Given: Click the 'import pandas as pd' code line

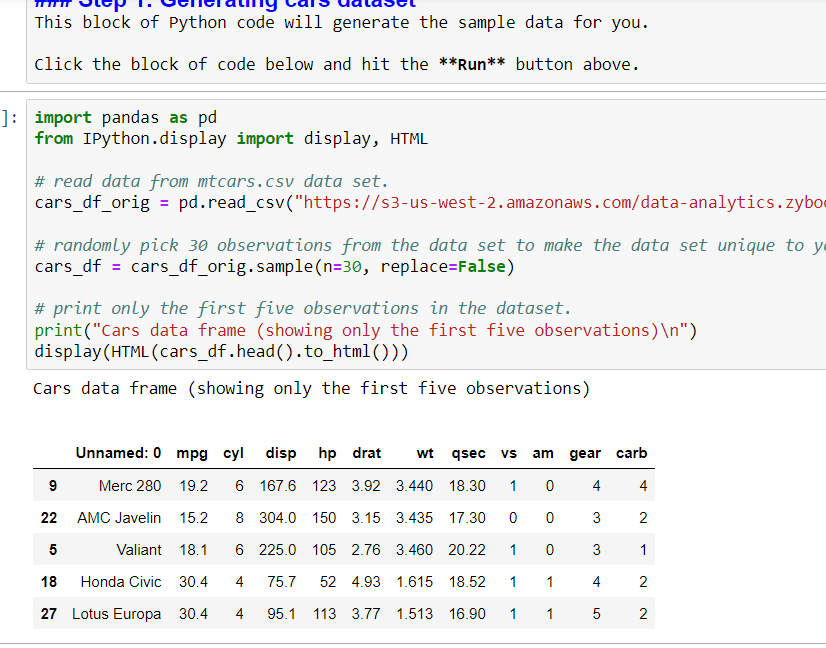Looking at the screenshot, I should 125,117.
